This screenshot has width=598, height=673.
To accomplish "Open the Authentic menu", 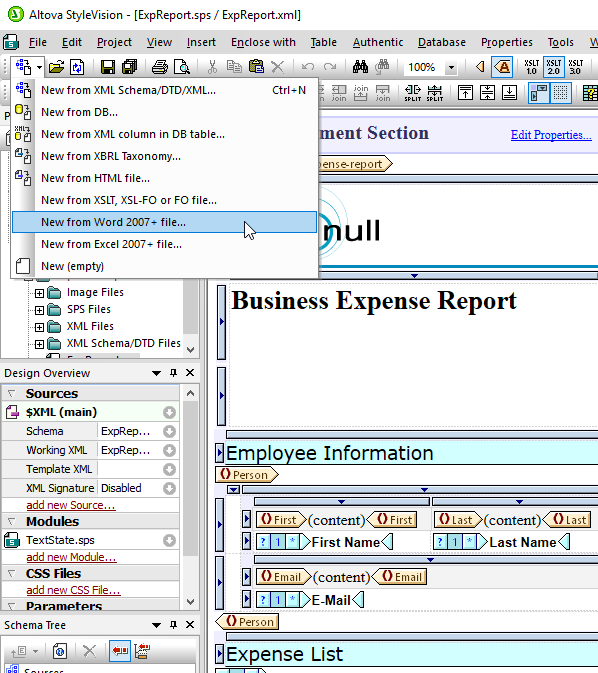I will [x=378, y=42].
